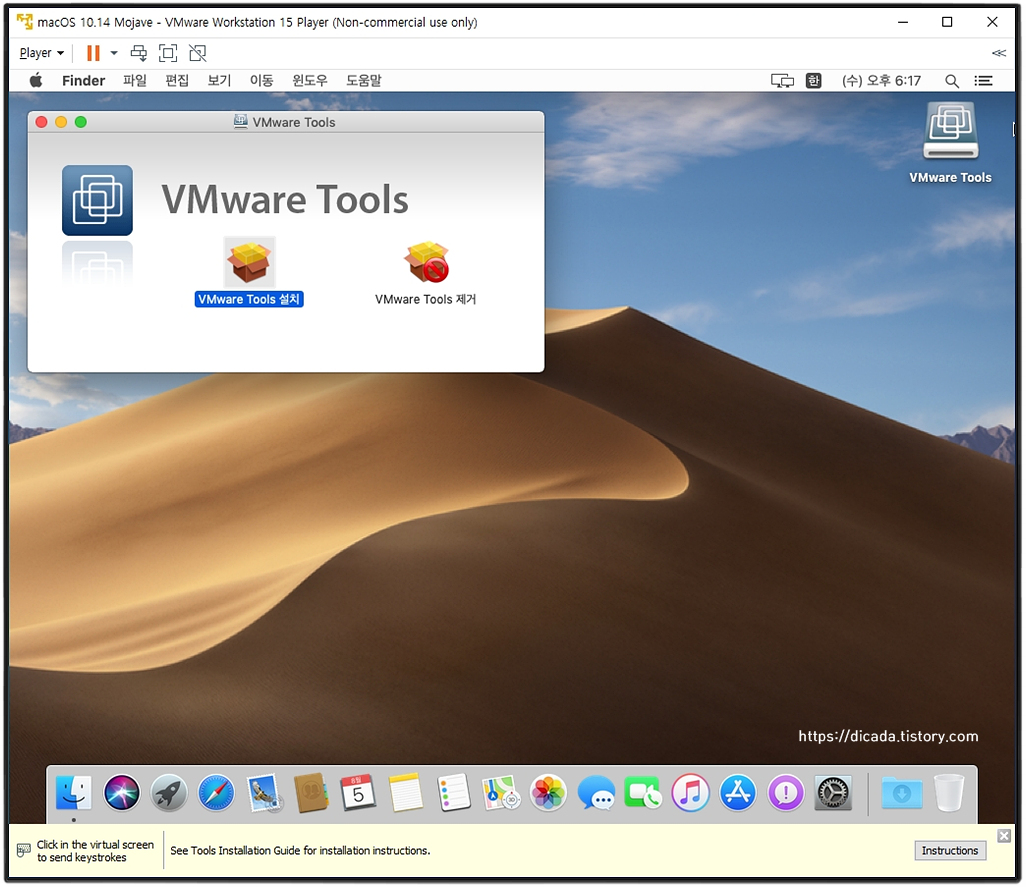This screenshot has width=1026, height=887.
Task: Send Ctrl+Alt+Del to the virtual machine
Action: pyautogui.click(x=139, y=53)
